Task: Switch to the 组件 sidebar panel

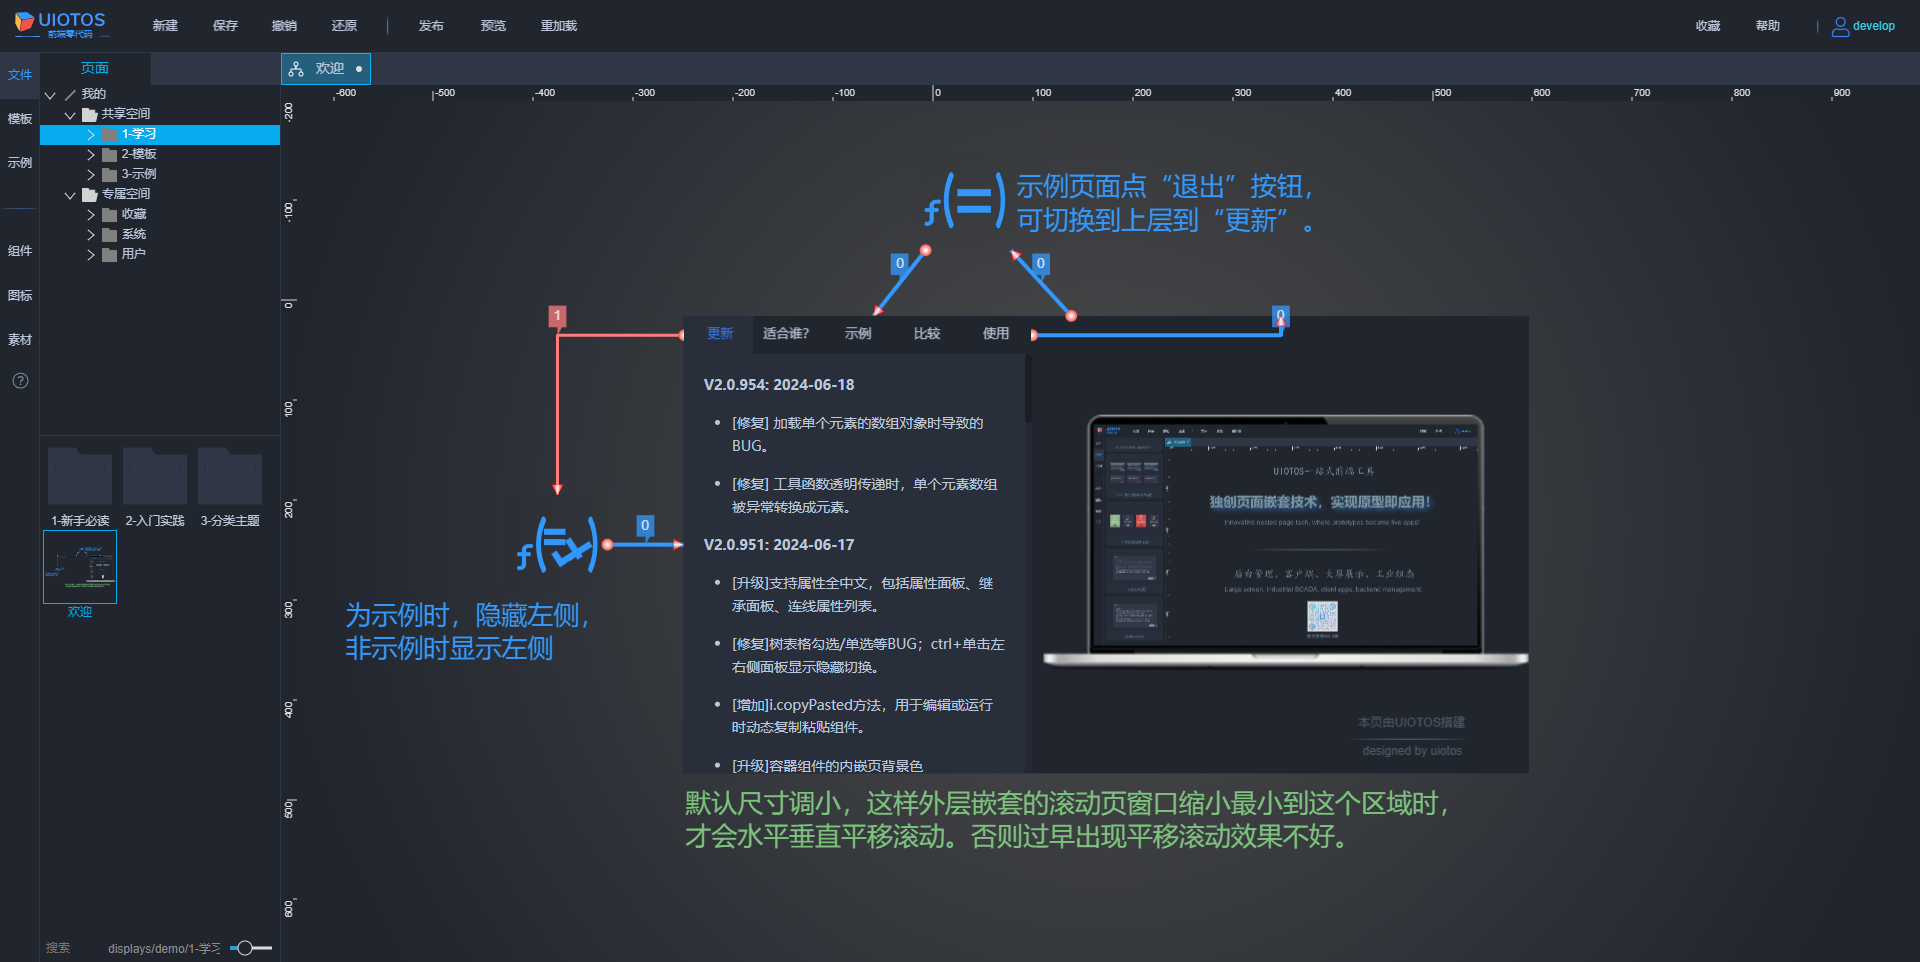Action: pos(20,251)
